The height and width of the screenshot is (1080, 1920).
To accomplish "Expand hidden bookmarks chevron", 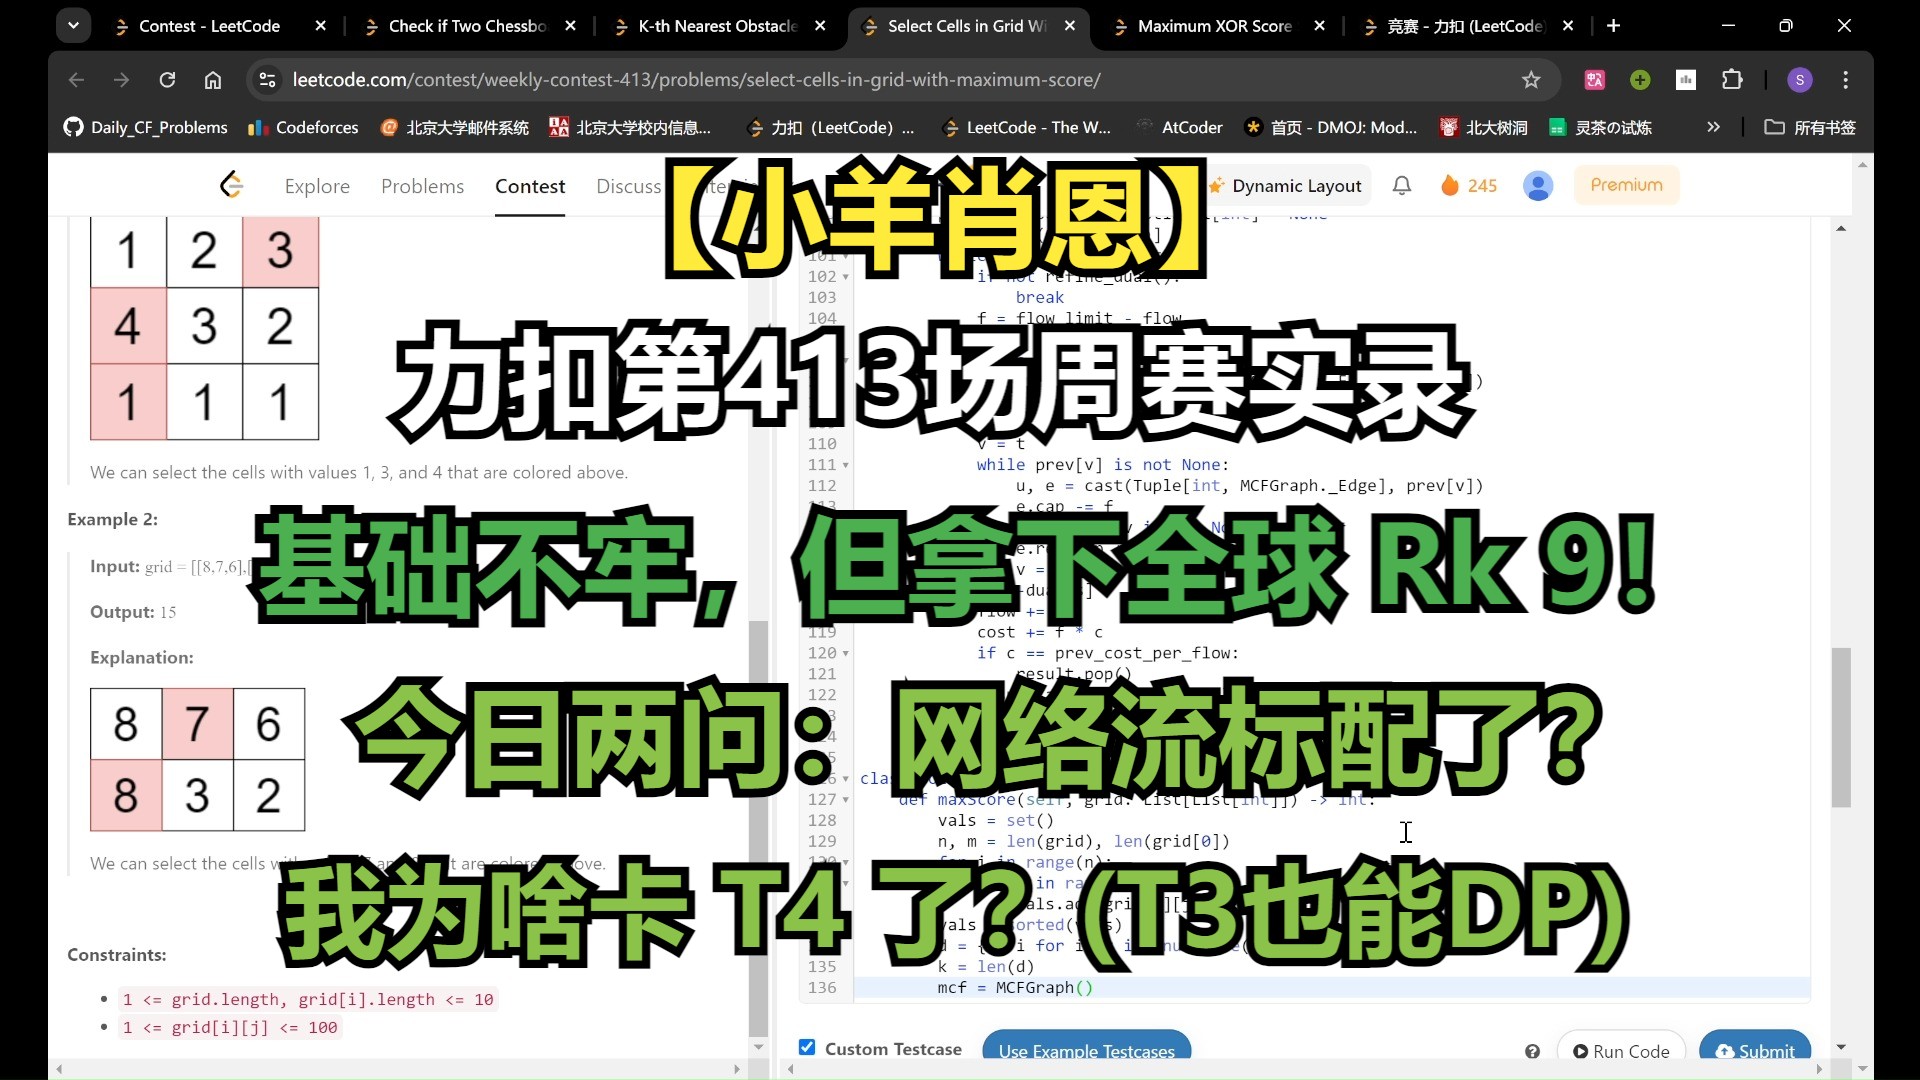I will click(x=1713, y=127).
